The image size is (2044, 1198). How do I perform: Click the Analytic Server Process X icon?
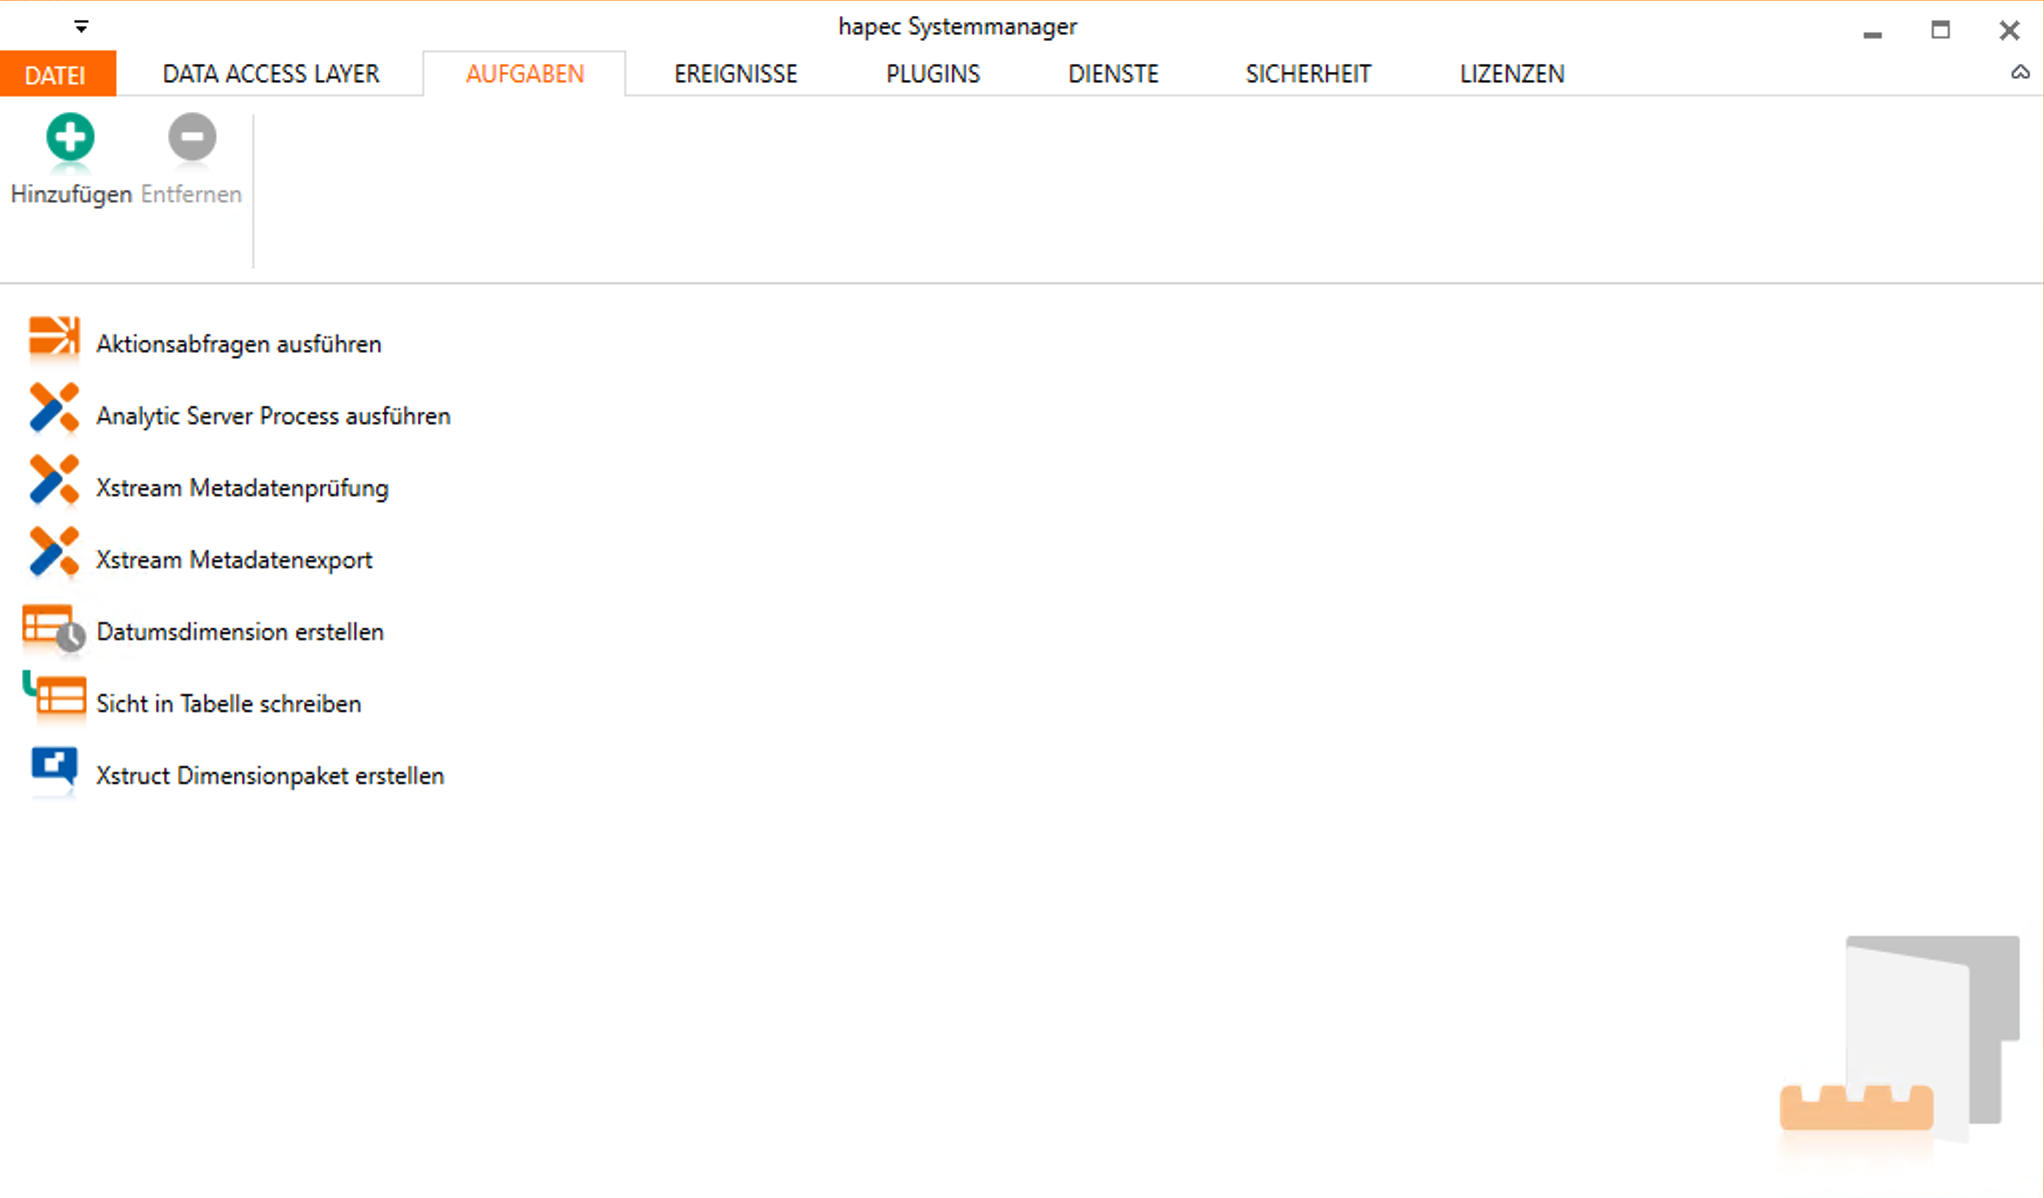pyautogui.click(x=53, y=409)
